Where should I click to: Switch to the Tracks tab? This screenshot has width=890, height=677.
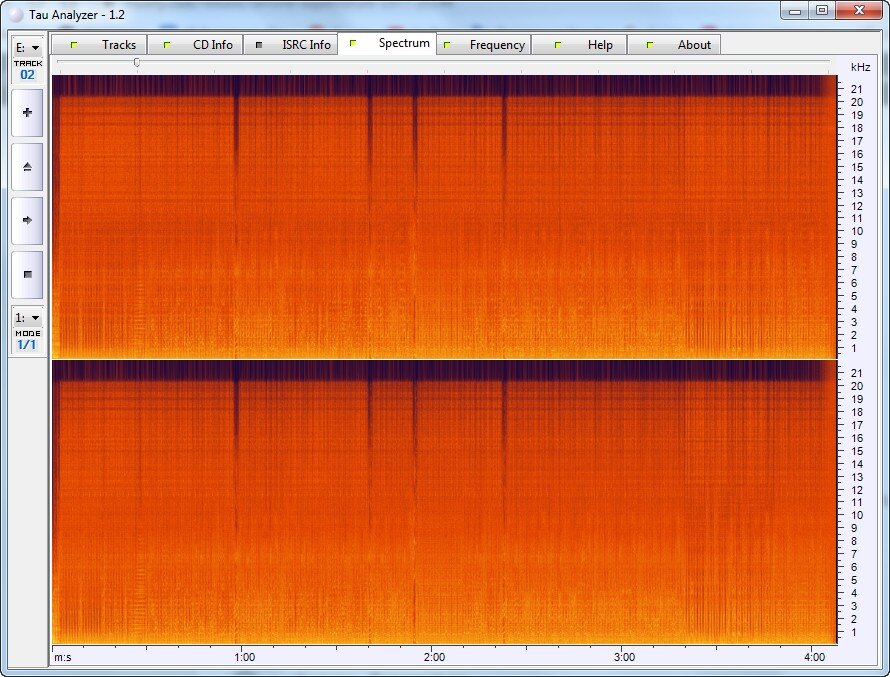click(99, 45)
